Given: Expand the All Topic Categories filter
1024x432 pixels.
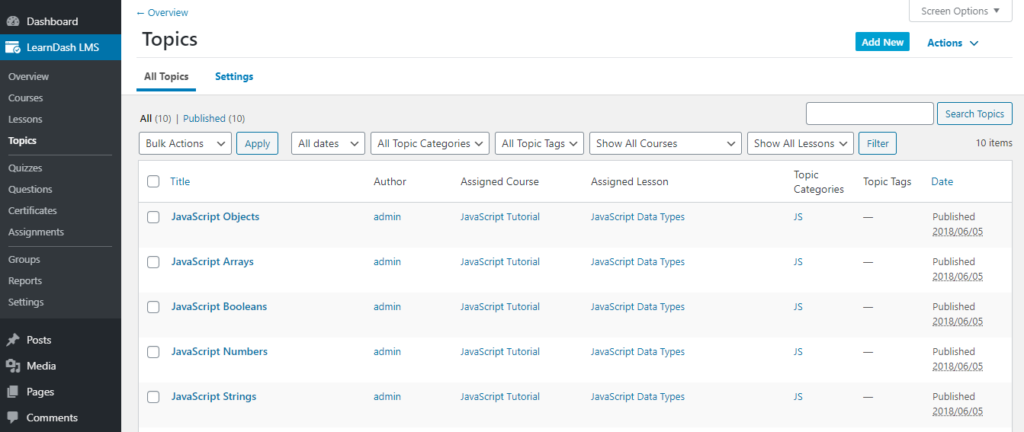Looking at the screenshot, I should coord(430,144).
